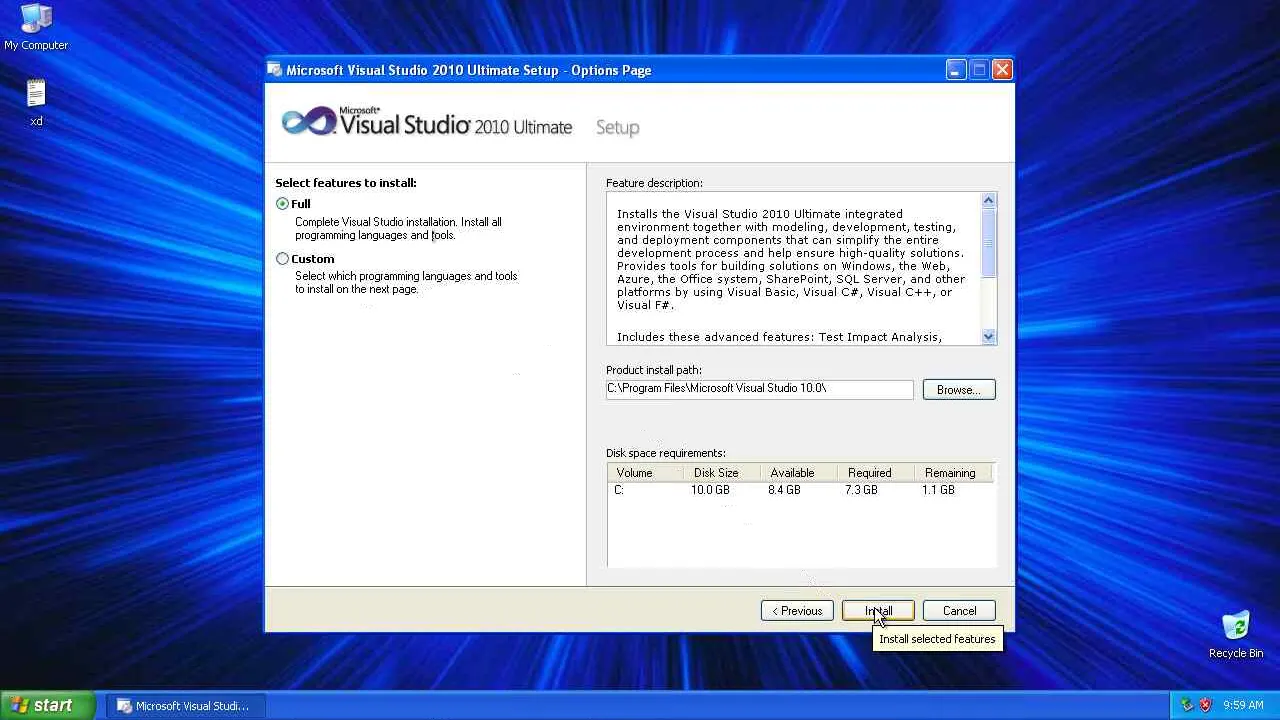Image resolution: width=1280 pixels, height=720 pixels.
Task: Click the 7.3 GB required value
Action: click(861, 490)
